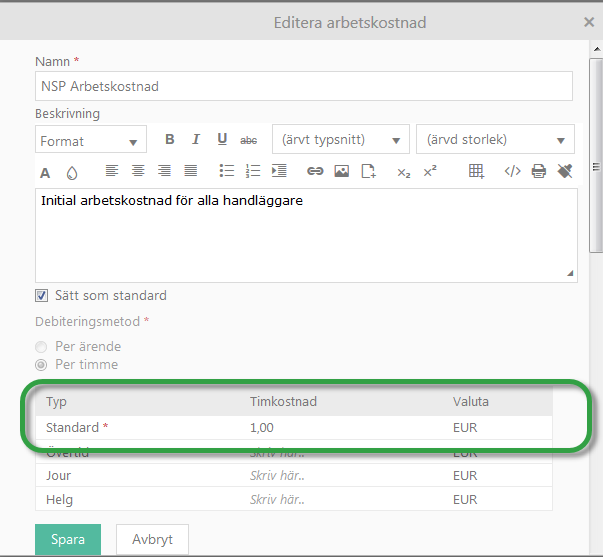
Task: Click the Spara button
Action: (x=68, y=539)
